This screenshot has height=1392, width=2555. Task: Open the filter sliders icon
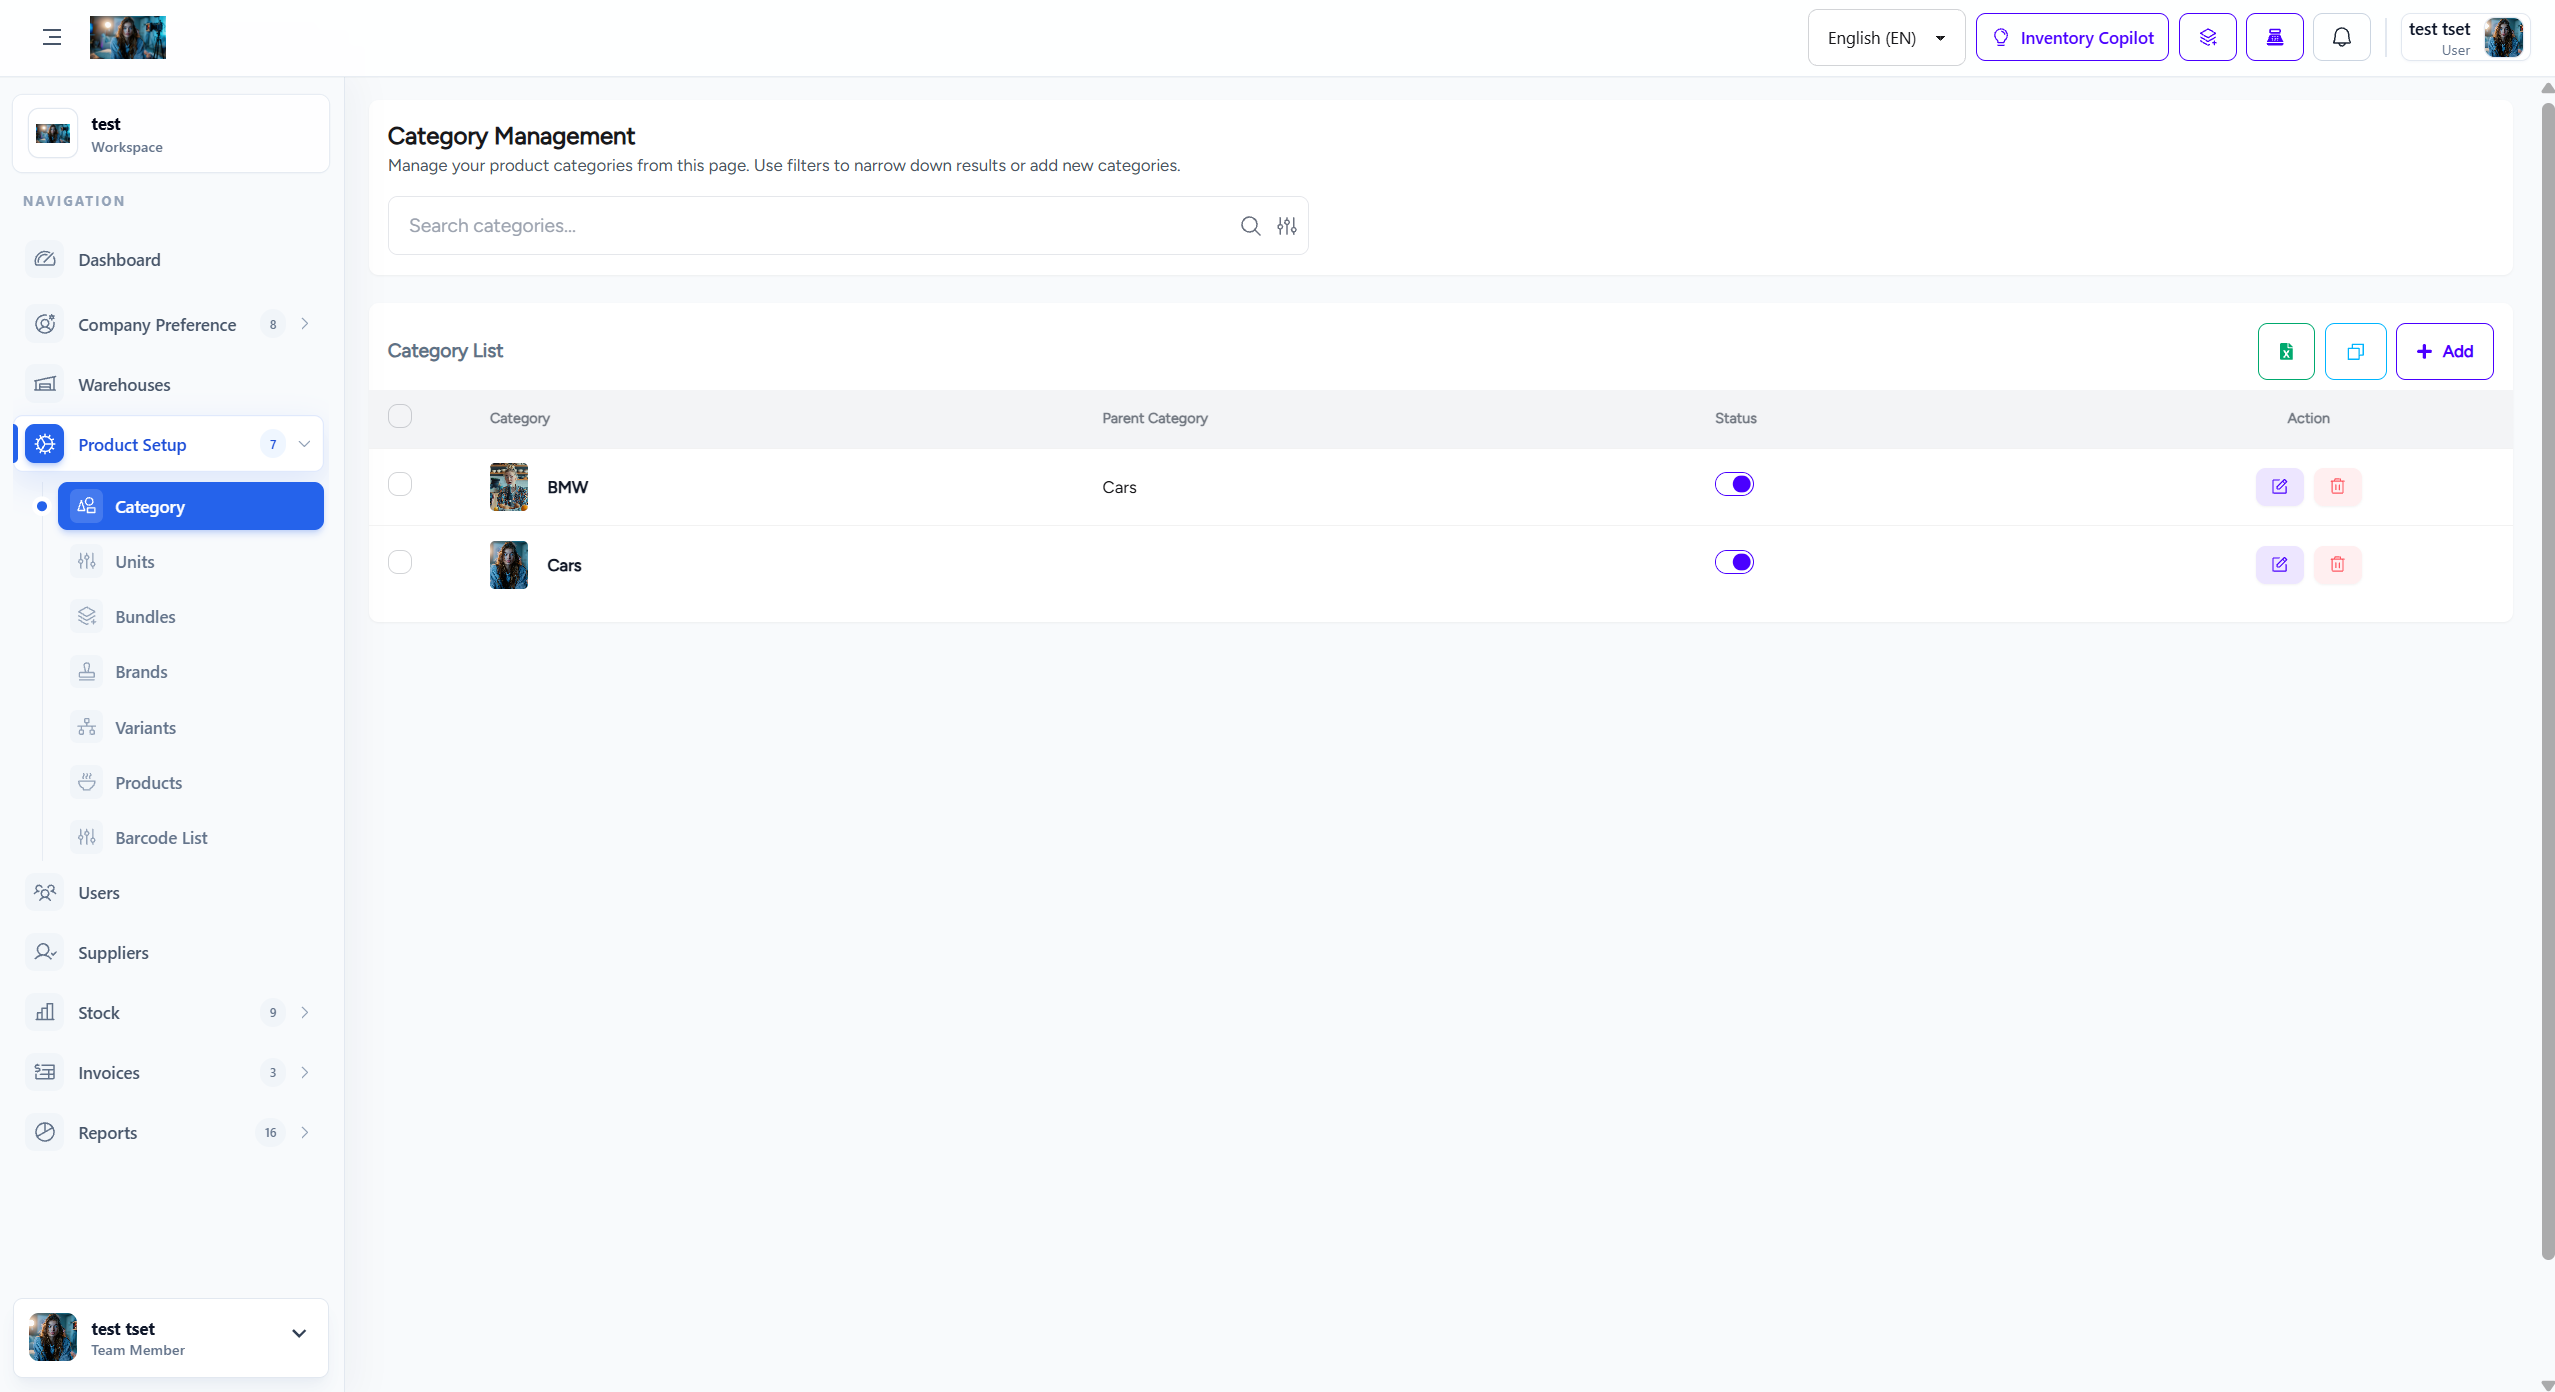coord(1287,226)
